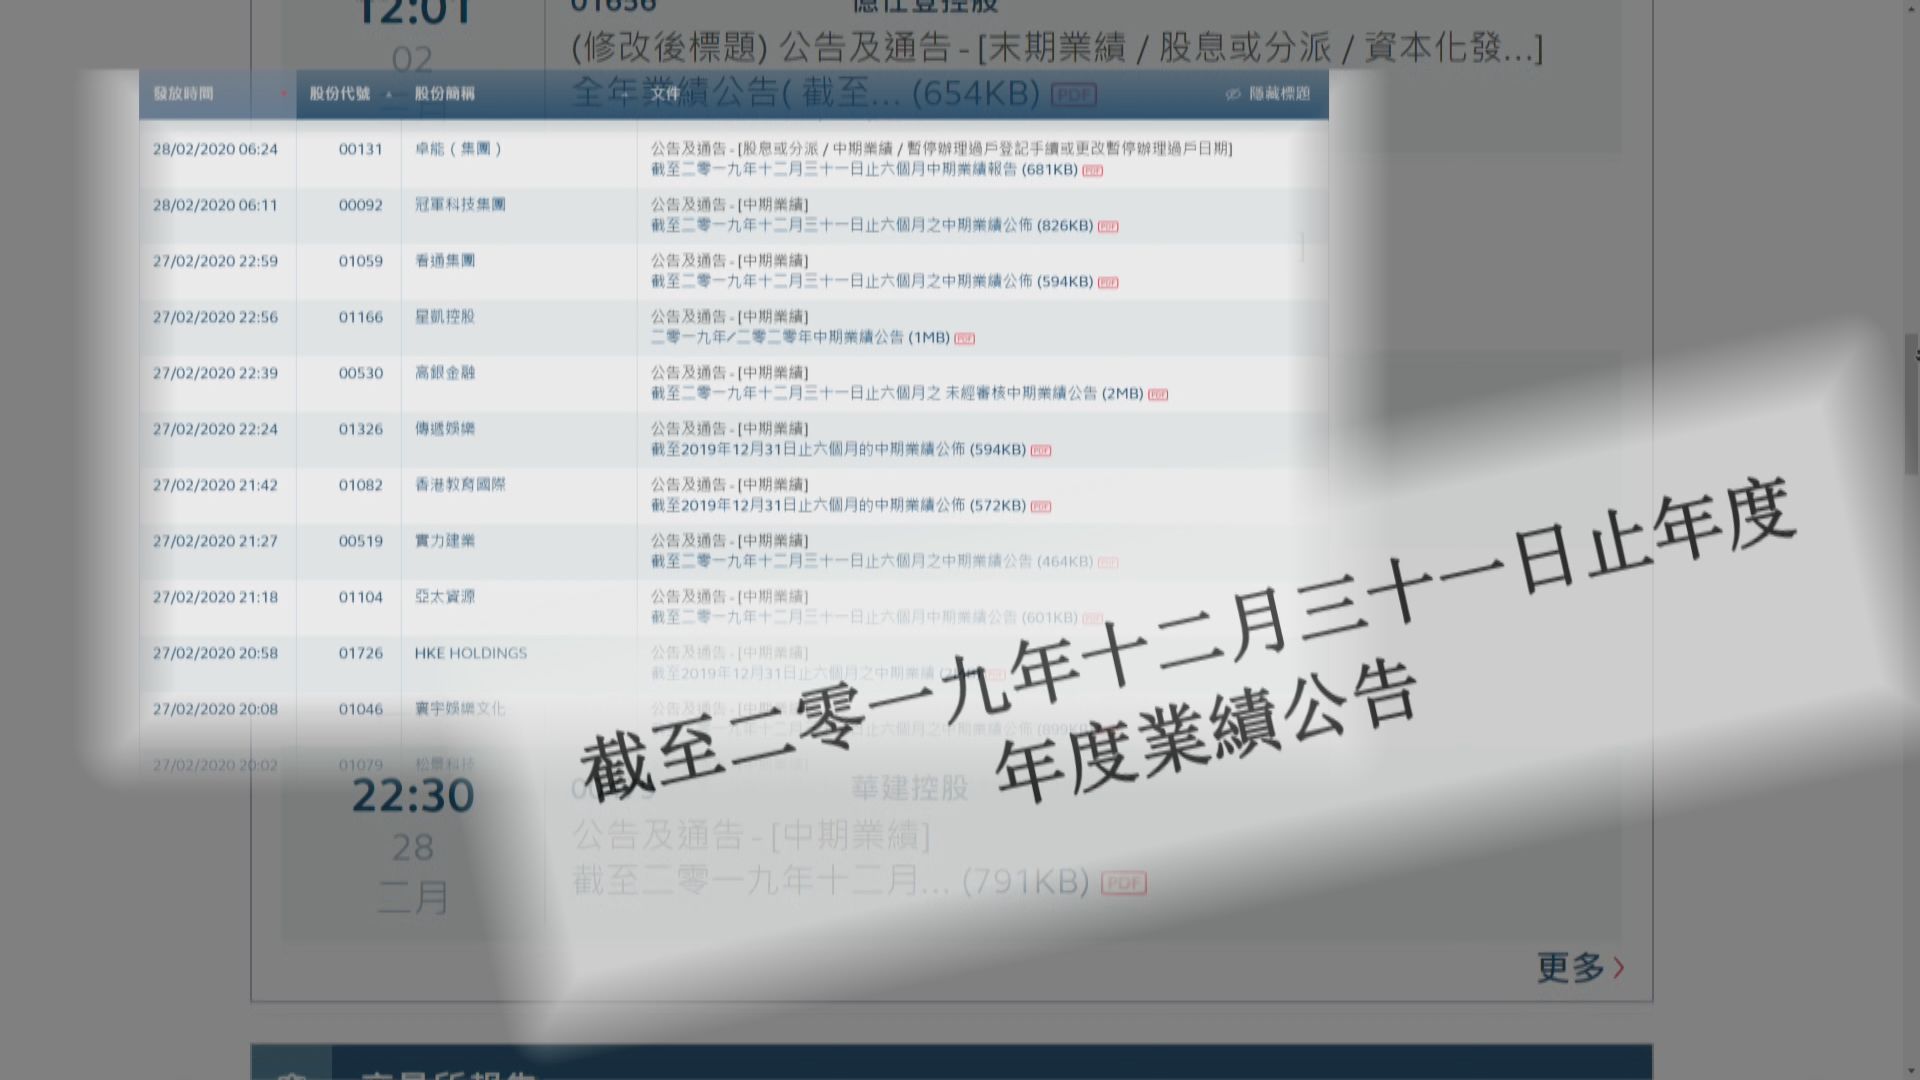
Task: Click the PDF icon for 全年業績公告 654KB
Action: [1073, 94]
